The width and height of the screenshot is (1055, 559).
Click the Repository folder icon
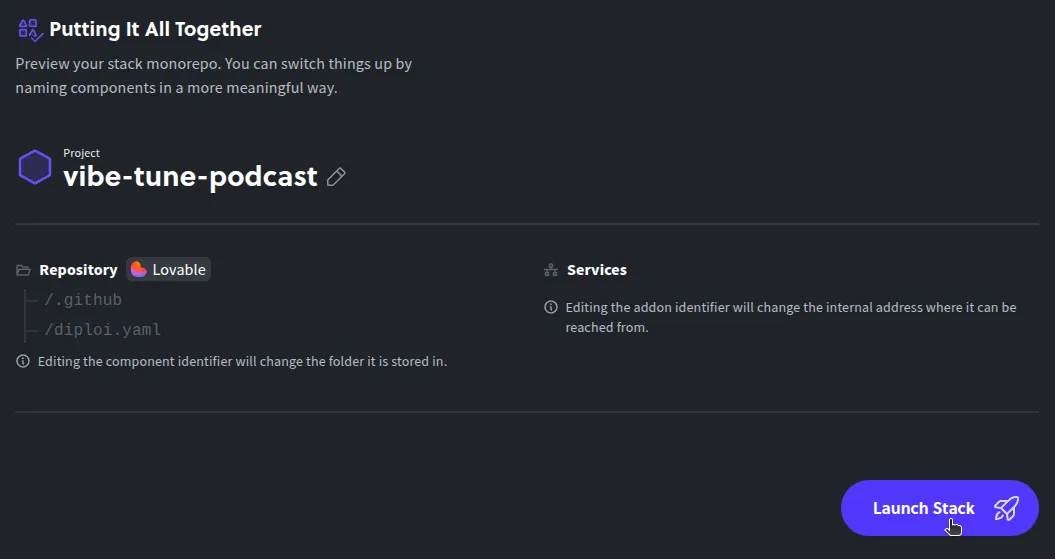pyautogui.click(x=23, y=270)
